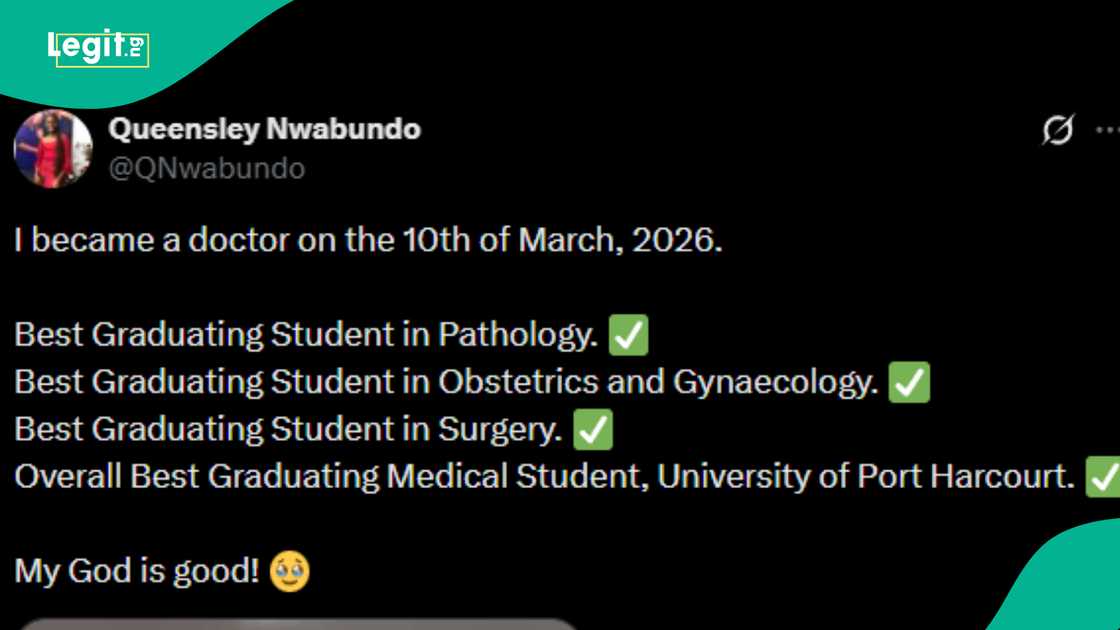Open the attached media preview below the tweet
This screenshot has width=1120, height=630.
[298, 623]
